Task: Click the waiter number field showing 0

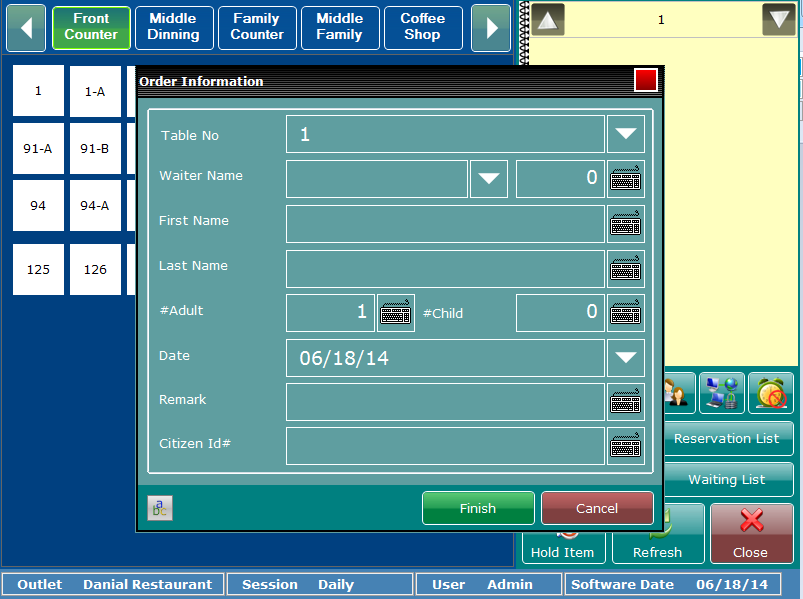Action: [x=560, y=179]
